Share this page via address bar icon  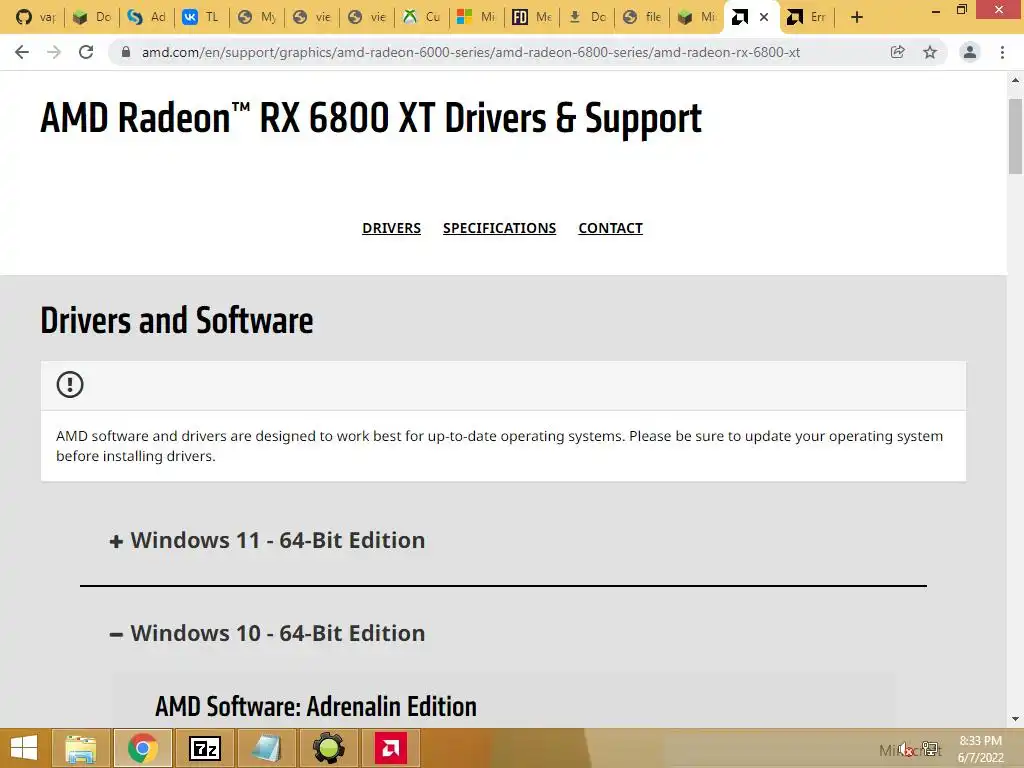point(898,52)
